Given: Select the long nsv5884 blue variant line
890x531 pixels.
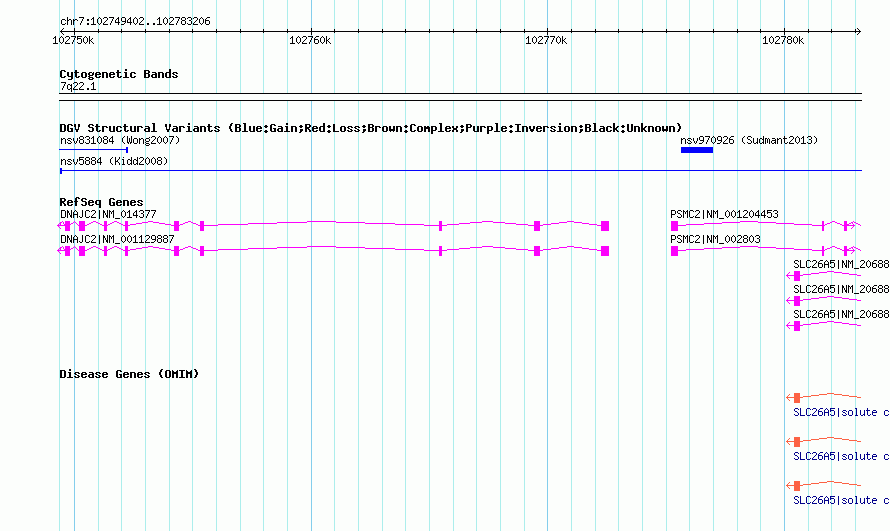Looking at the screenshot, I should point(460,170).
